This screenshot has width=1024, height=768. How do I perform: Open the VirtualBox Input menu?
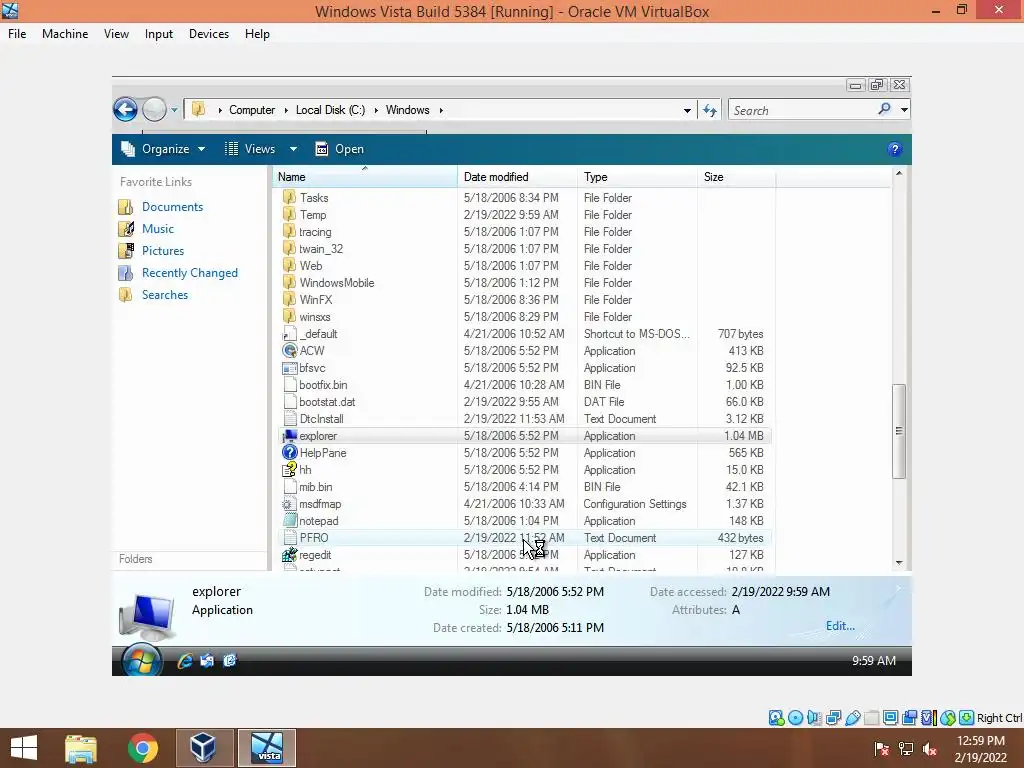coord(159,34)
